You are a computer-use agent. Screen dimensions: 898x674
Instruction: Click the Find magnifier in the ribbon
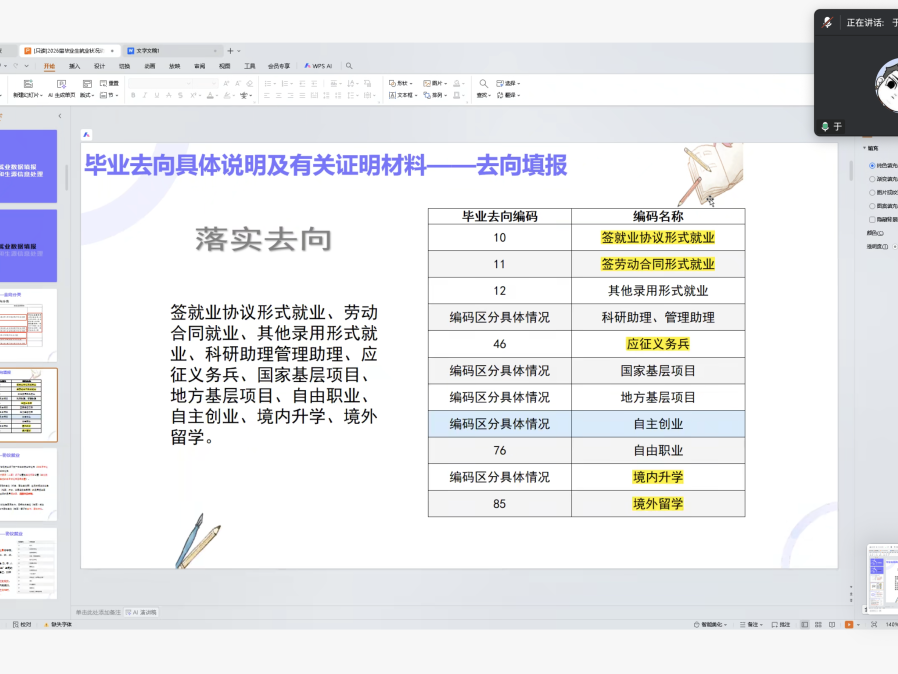tap(483, 83)
